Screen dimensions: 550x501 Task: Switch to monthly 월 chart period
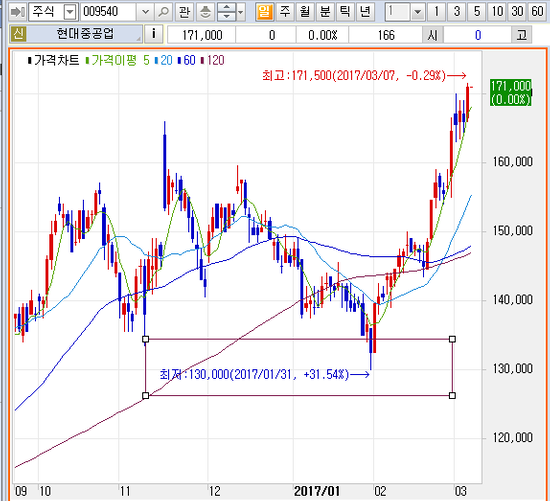click(305, 12)
